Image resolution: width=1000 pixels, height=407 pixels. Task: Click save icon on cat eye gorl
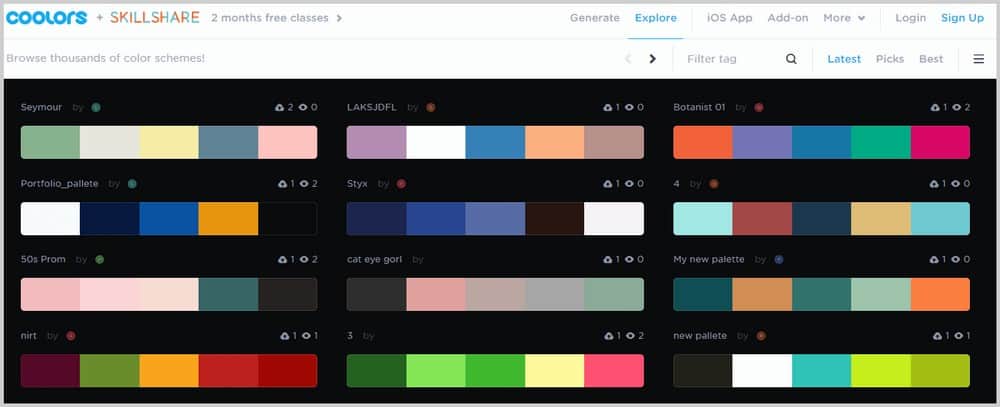point(608,260)
